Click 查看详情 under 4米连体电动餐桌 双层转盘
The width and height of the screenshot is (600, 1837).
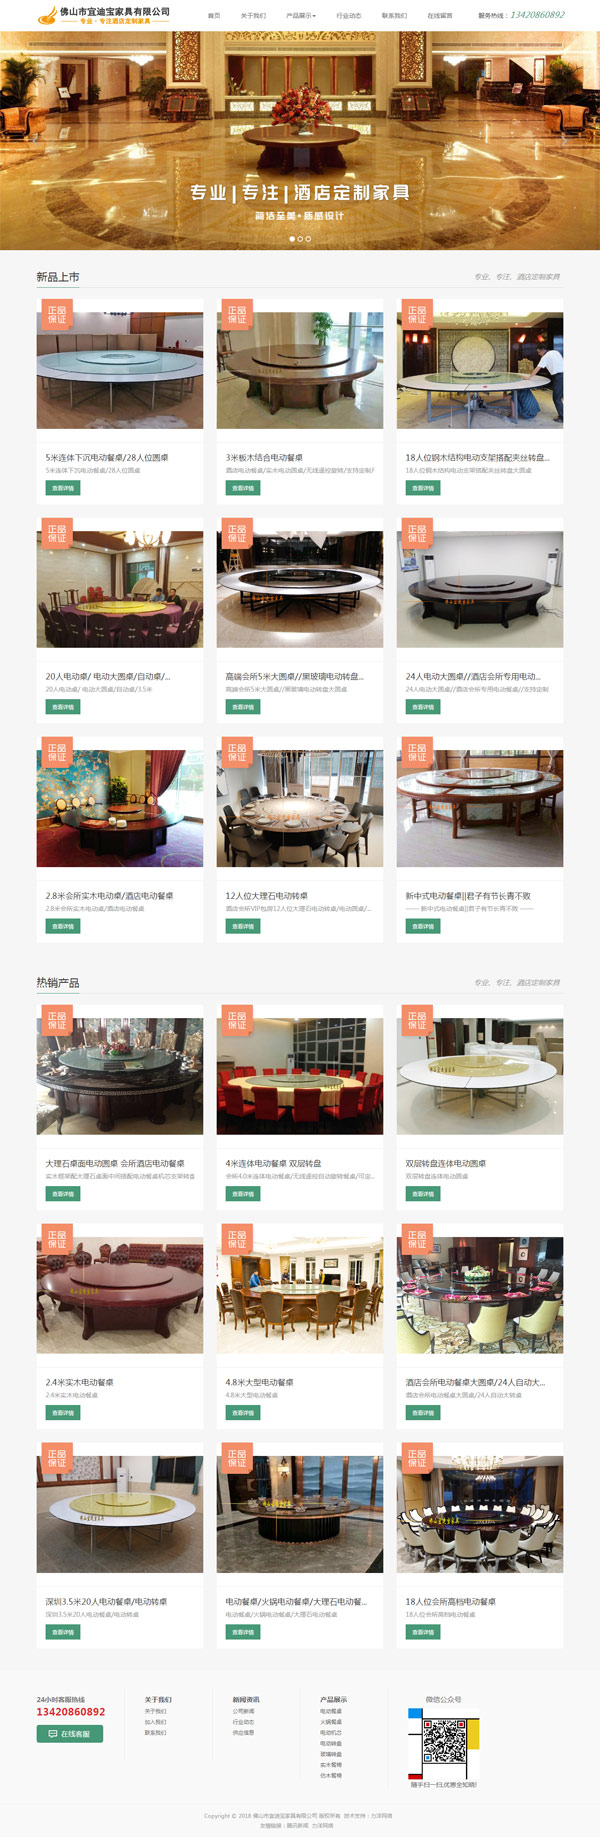[x=243, y=1194]
